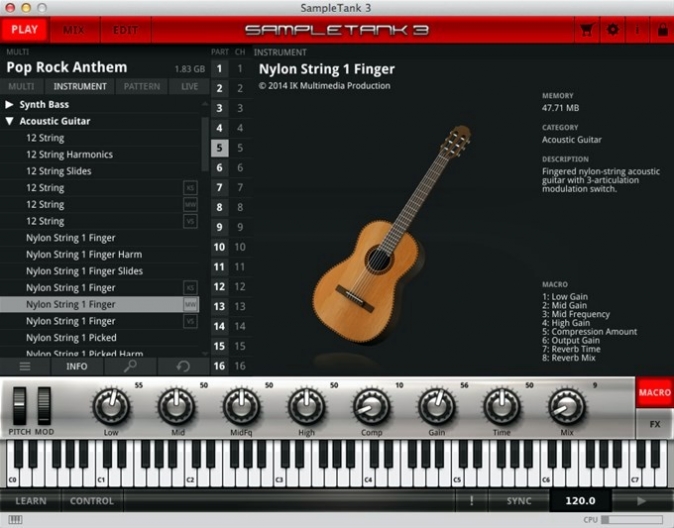Open the info 'i' icon in header

(x=637, y=30)
